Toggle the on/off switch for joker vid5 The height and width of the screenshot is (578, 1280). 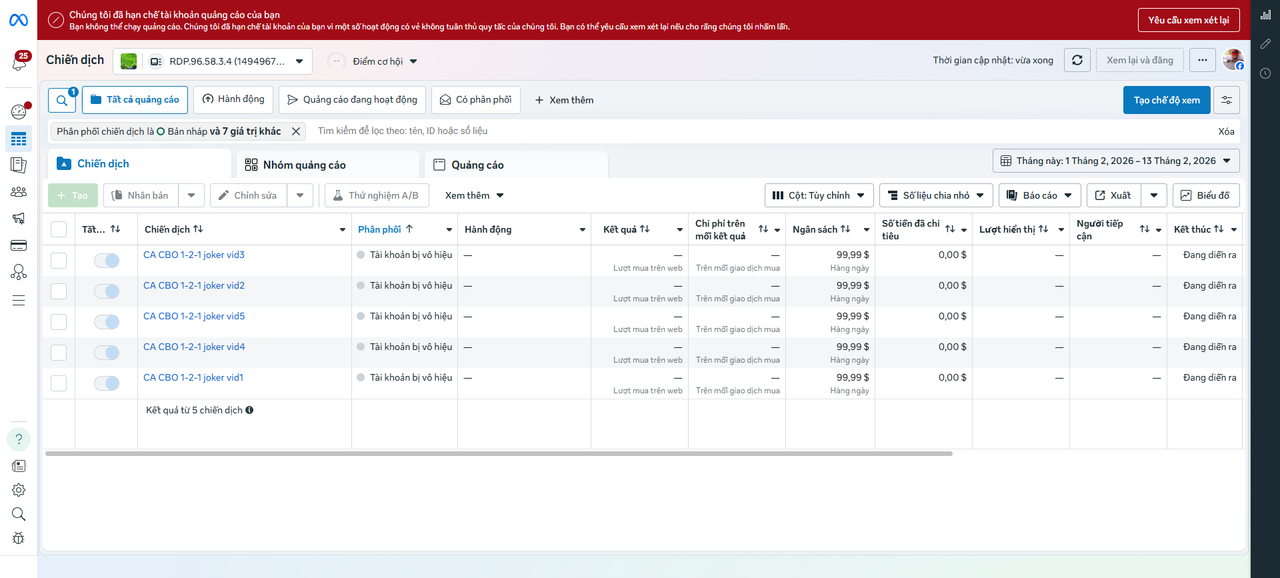coord(106,322)
